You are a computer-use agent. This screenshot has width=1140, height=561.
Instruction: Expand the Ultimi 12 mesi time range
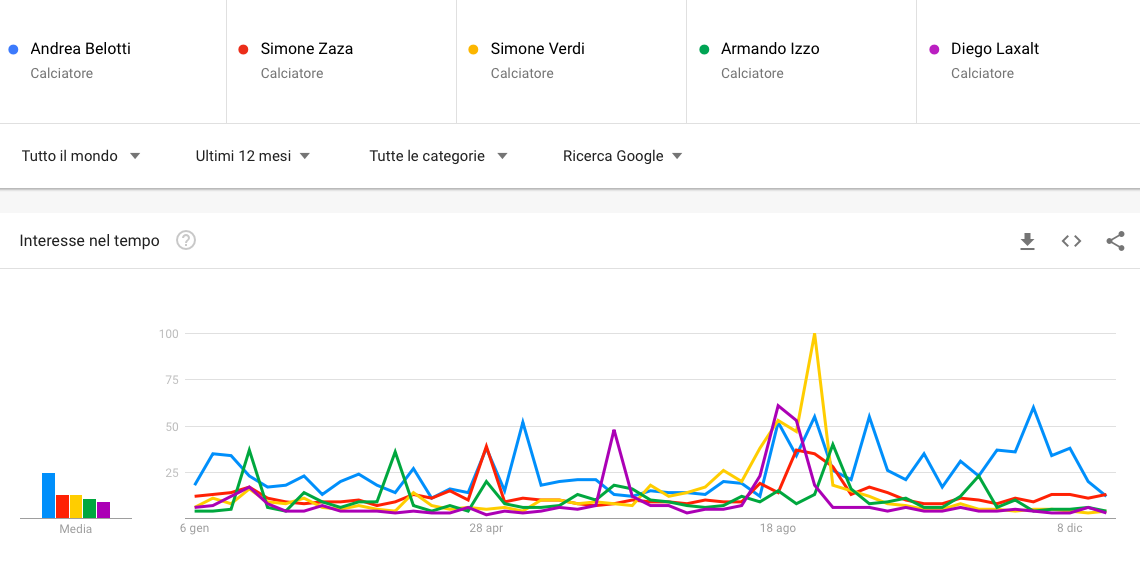pos(253,156)
